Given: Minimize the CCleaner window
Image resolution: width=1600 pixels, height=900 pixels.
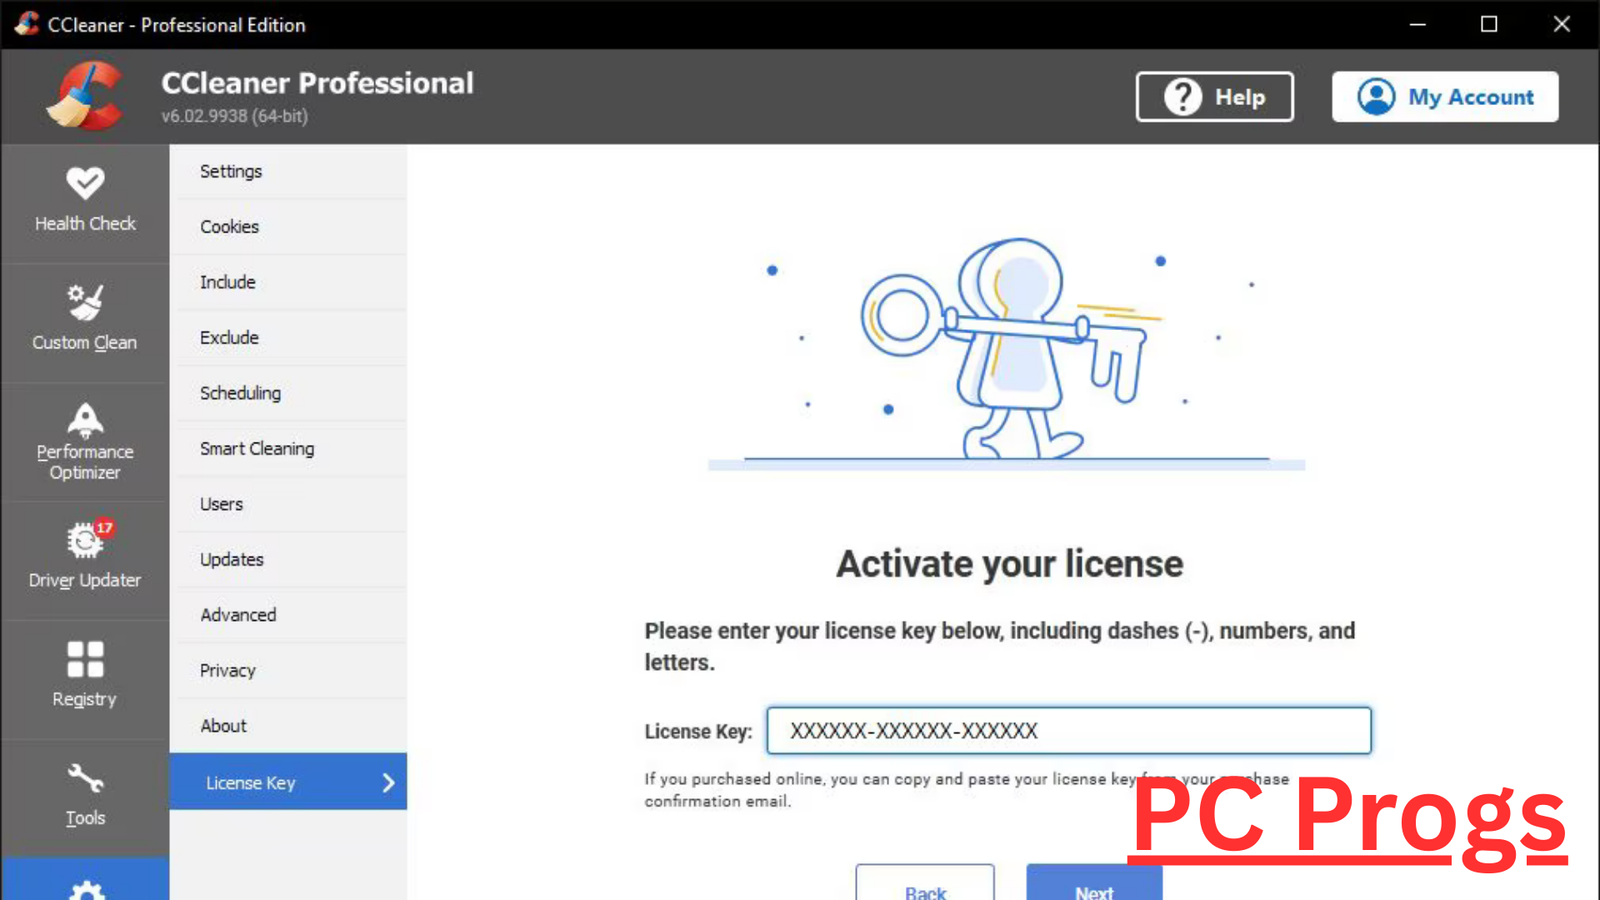Looking at the screenshot, I should 1417,24.
